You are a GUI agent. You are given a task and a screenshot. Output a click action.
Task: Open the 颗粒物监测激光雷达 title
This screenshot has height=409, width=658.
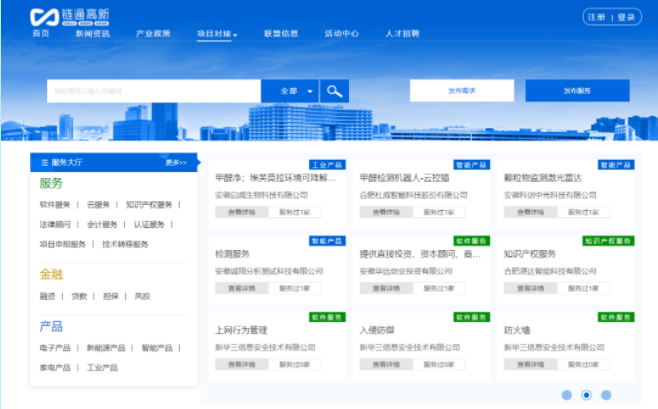point(543,178)
